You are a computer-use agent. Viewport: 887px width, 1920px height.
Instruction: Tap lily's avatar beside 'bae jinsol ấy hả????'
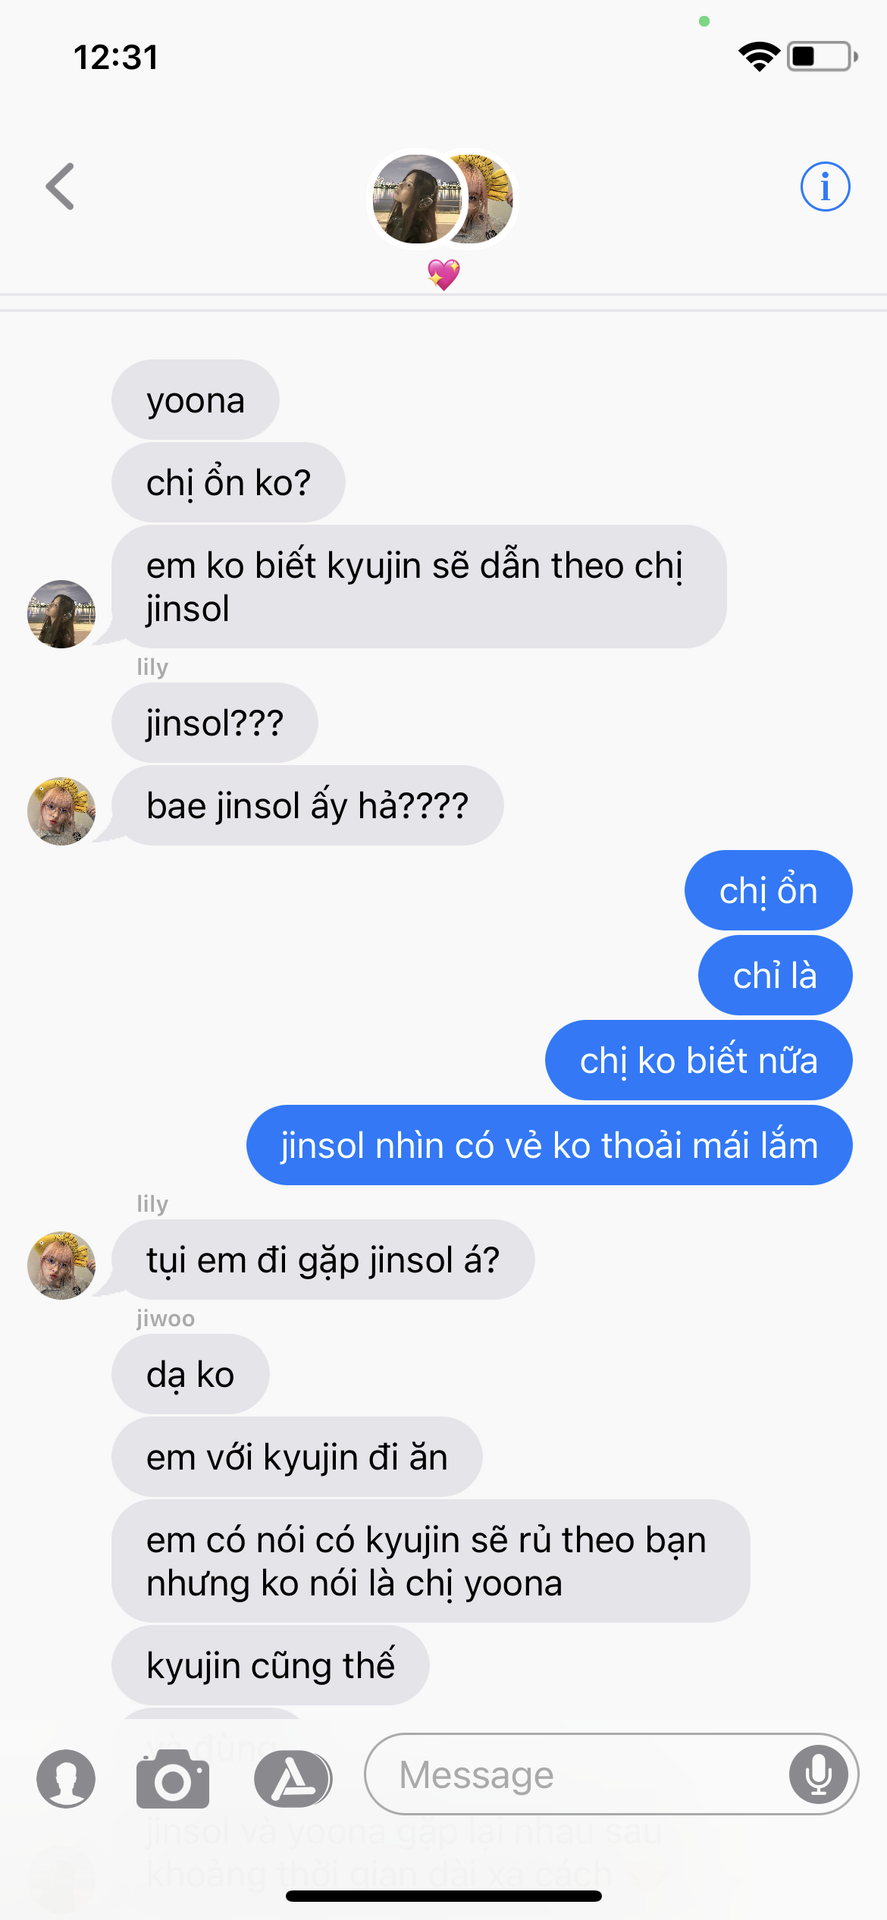pos(61,811)
